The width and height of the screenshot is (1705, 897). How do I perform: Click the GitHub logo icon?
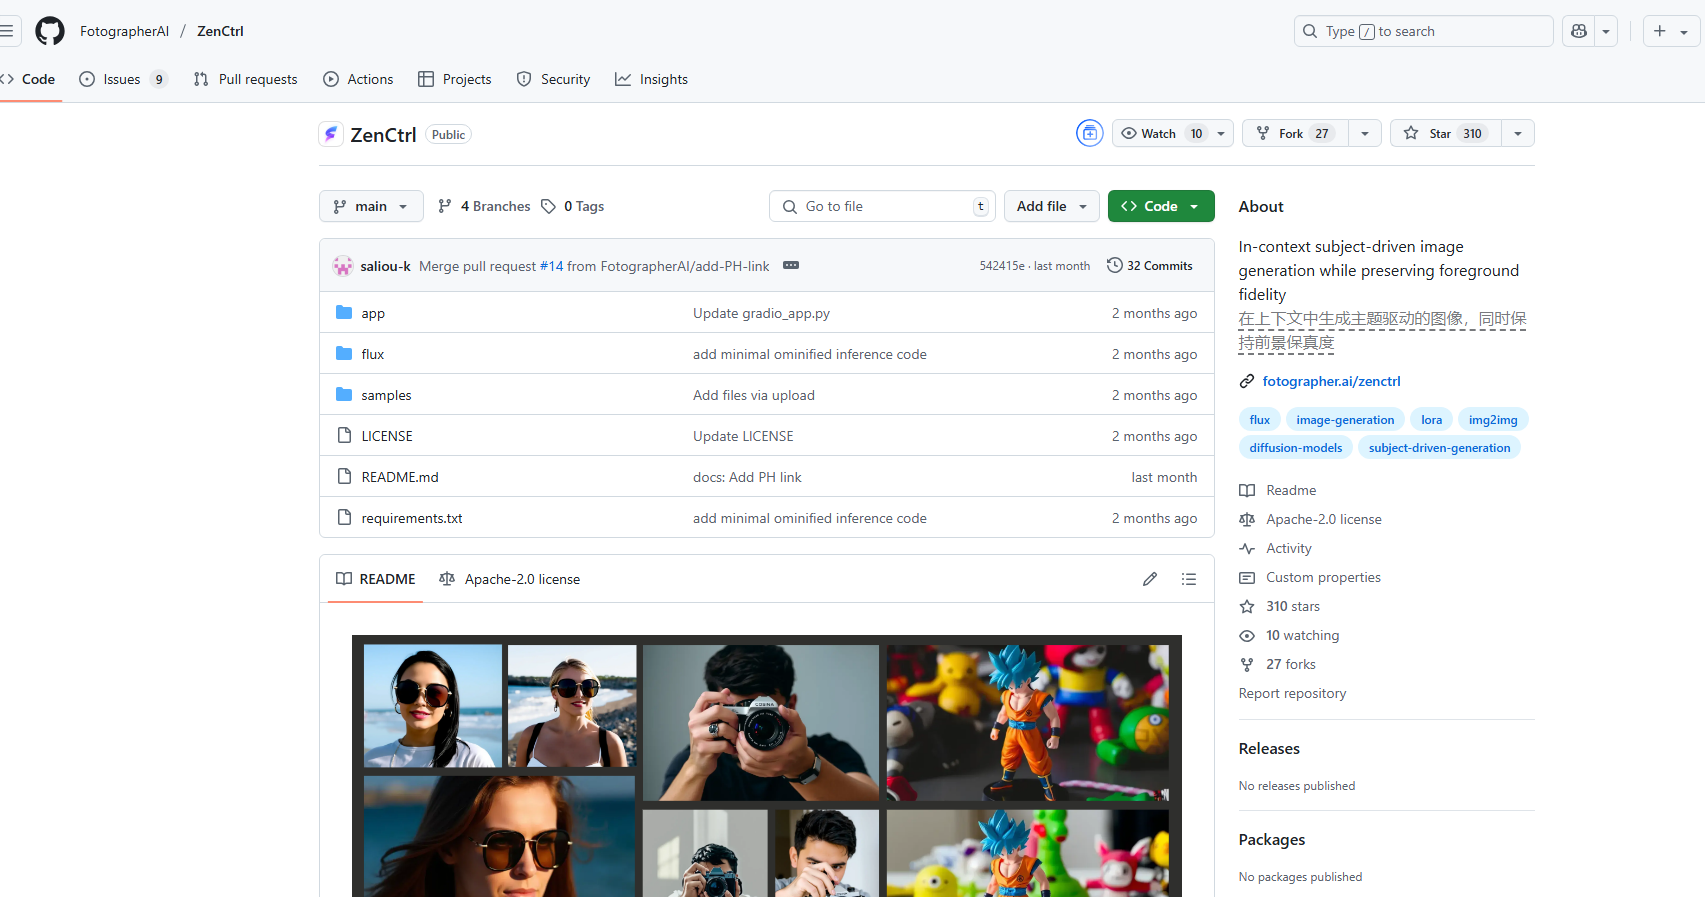click(x=50, y=31)
